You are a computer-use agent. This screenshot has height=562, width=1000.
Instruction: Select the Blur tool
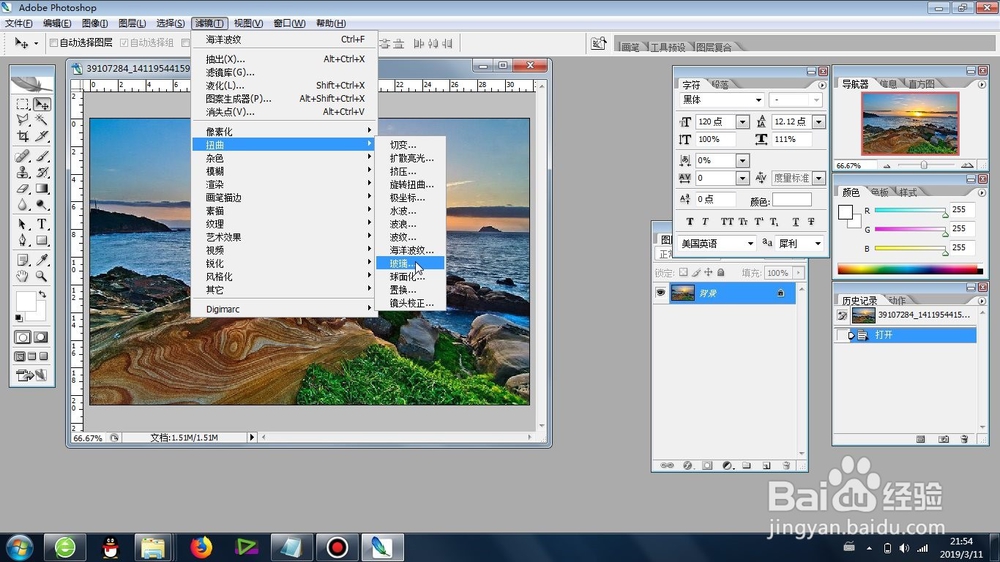(23, 205)
